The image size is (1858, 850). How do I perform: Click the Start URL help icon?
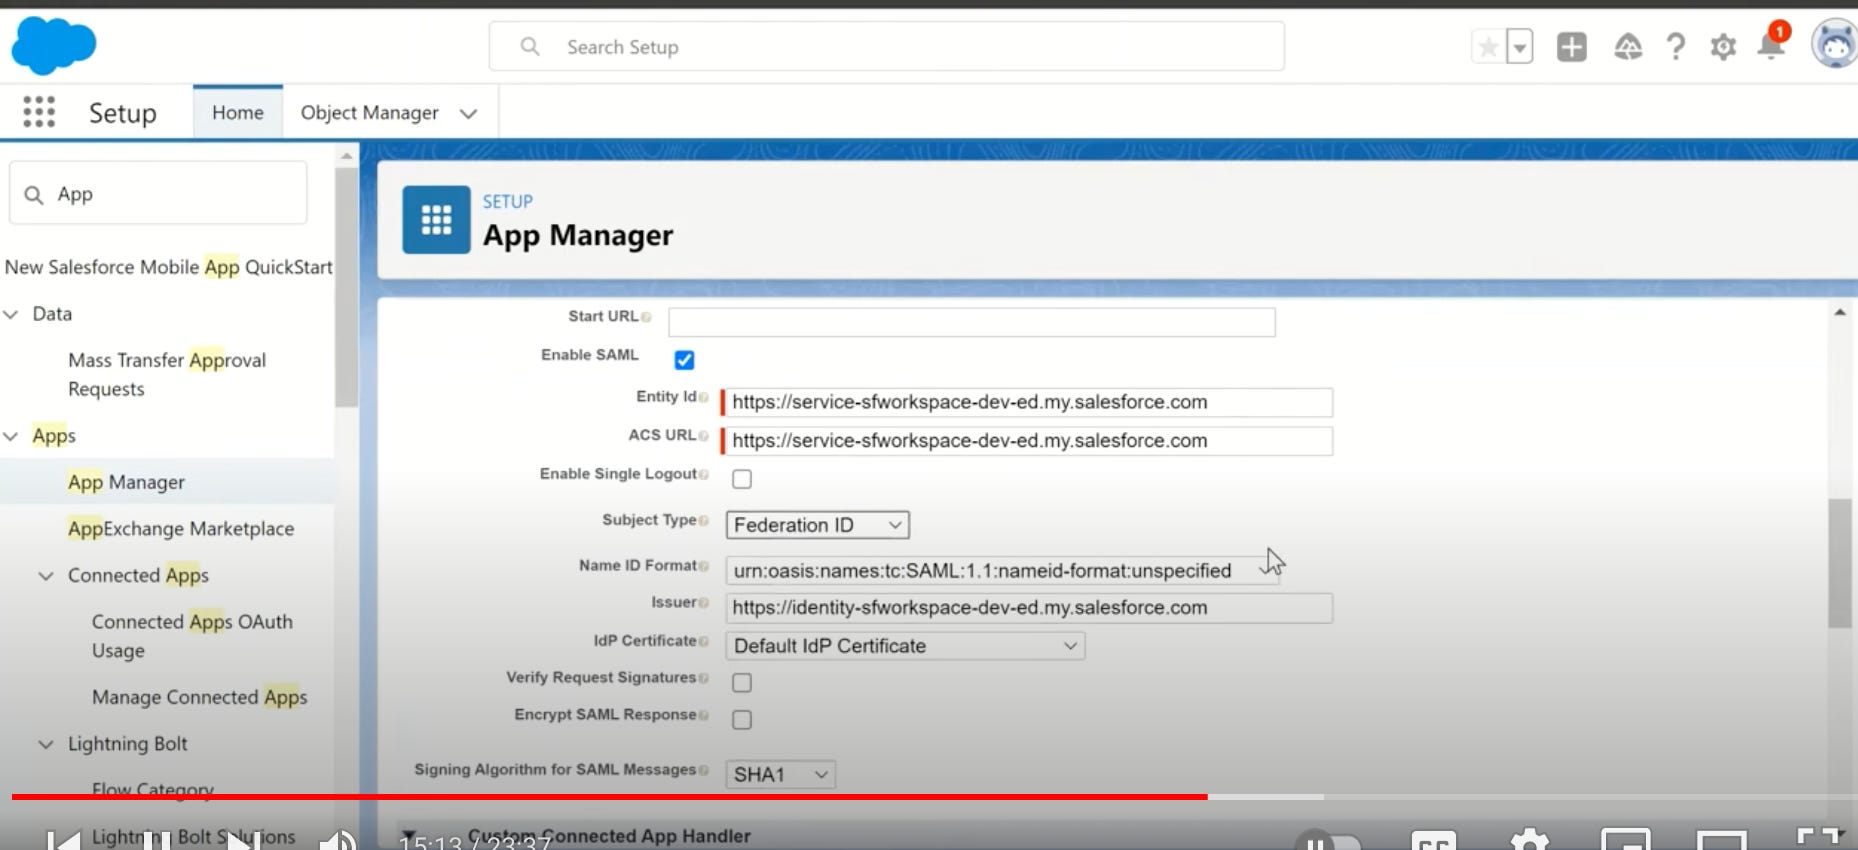[646, 317]
